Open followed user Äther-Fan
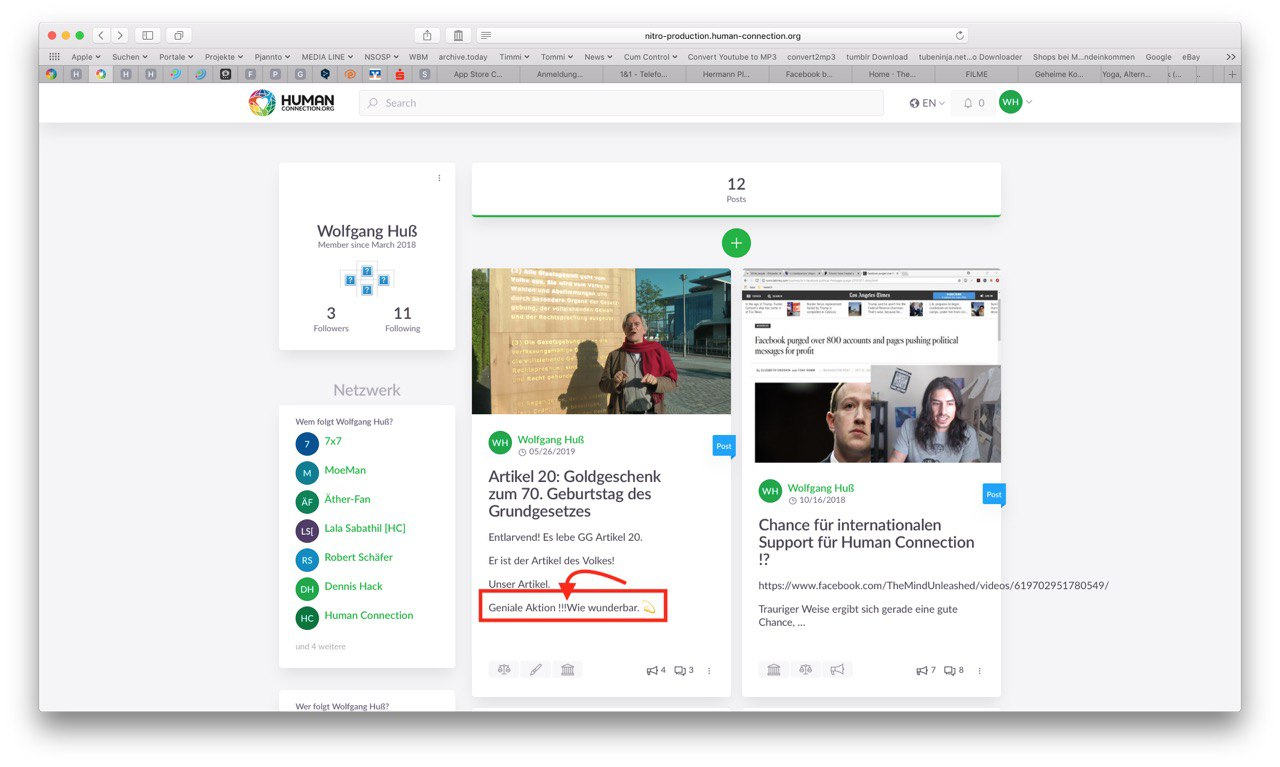Screen dimensions: 1280x767 click(347, 499)
